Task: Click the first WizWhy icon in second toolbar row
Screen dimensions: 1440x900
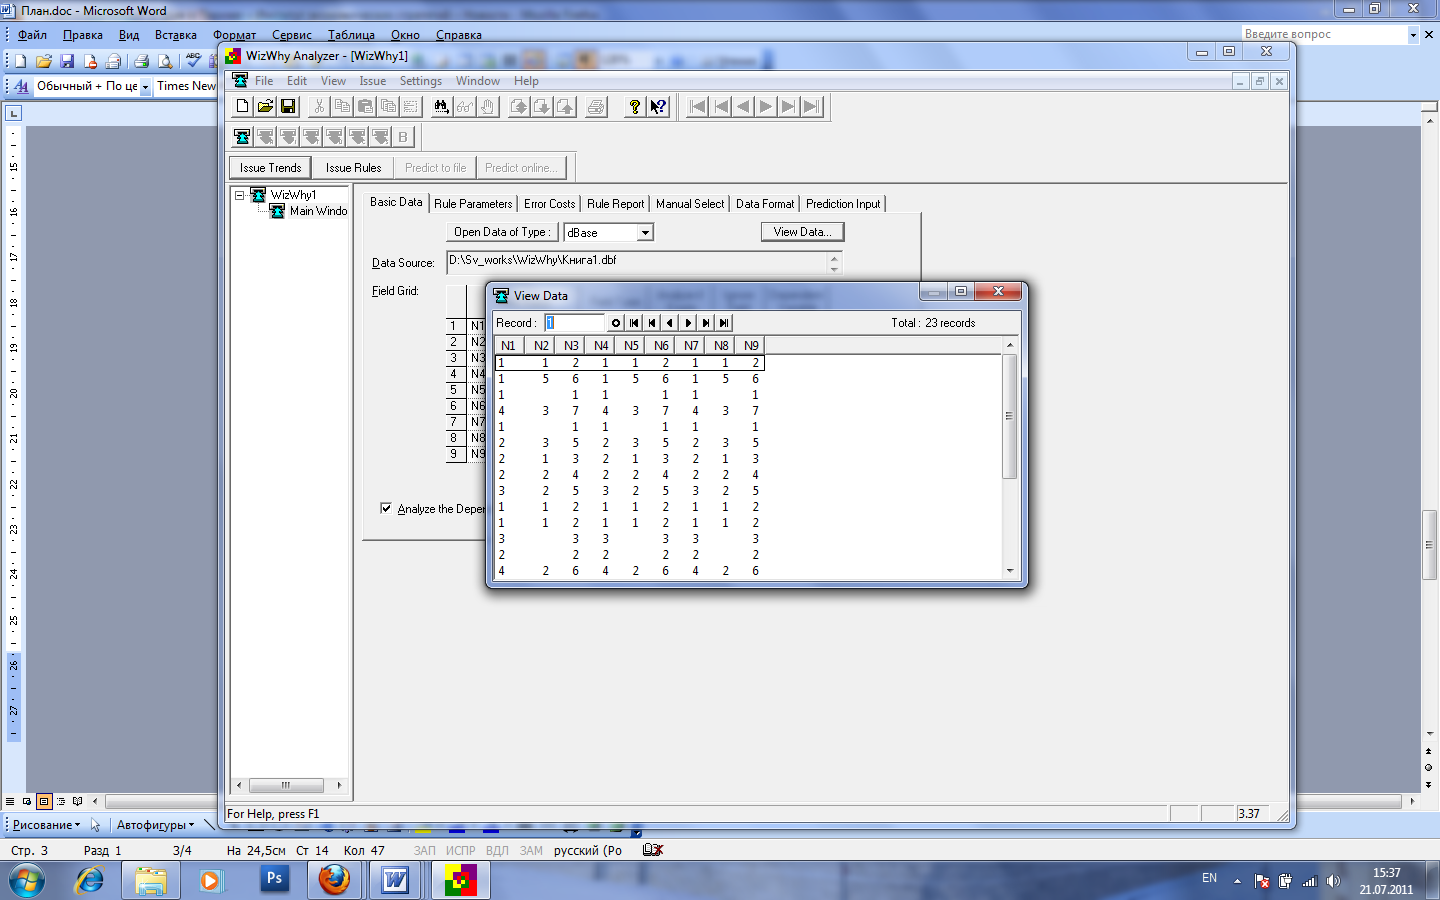Action: (x=242, y=136)
